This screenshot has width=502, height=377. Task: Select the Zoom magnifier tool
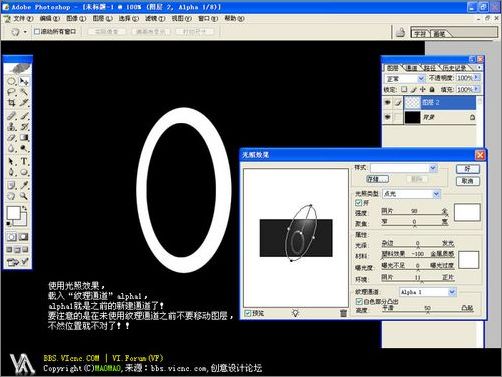pyautogui.click(x=24, y=196)
